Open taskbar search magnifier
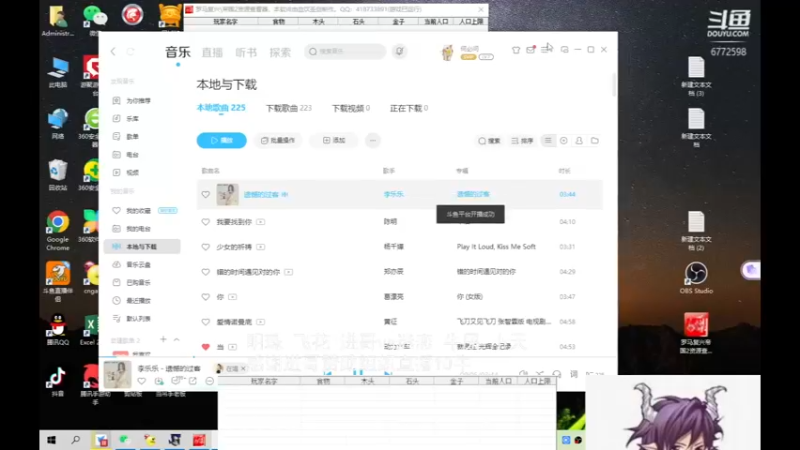This screenshot has width=800, height=450. 76,440
